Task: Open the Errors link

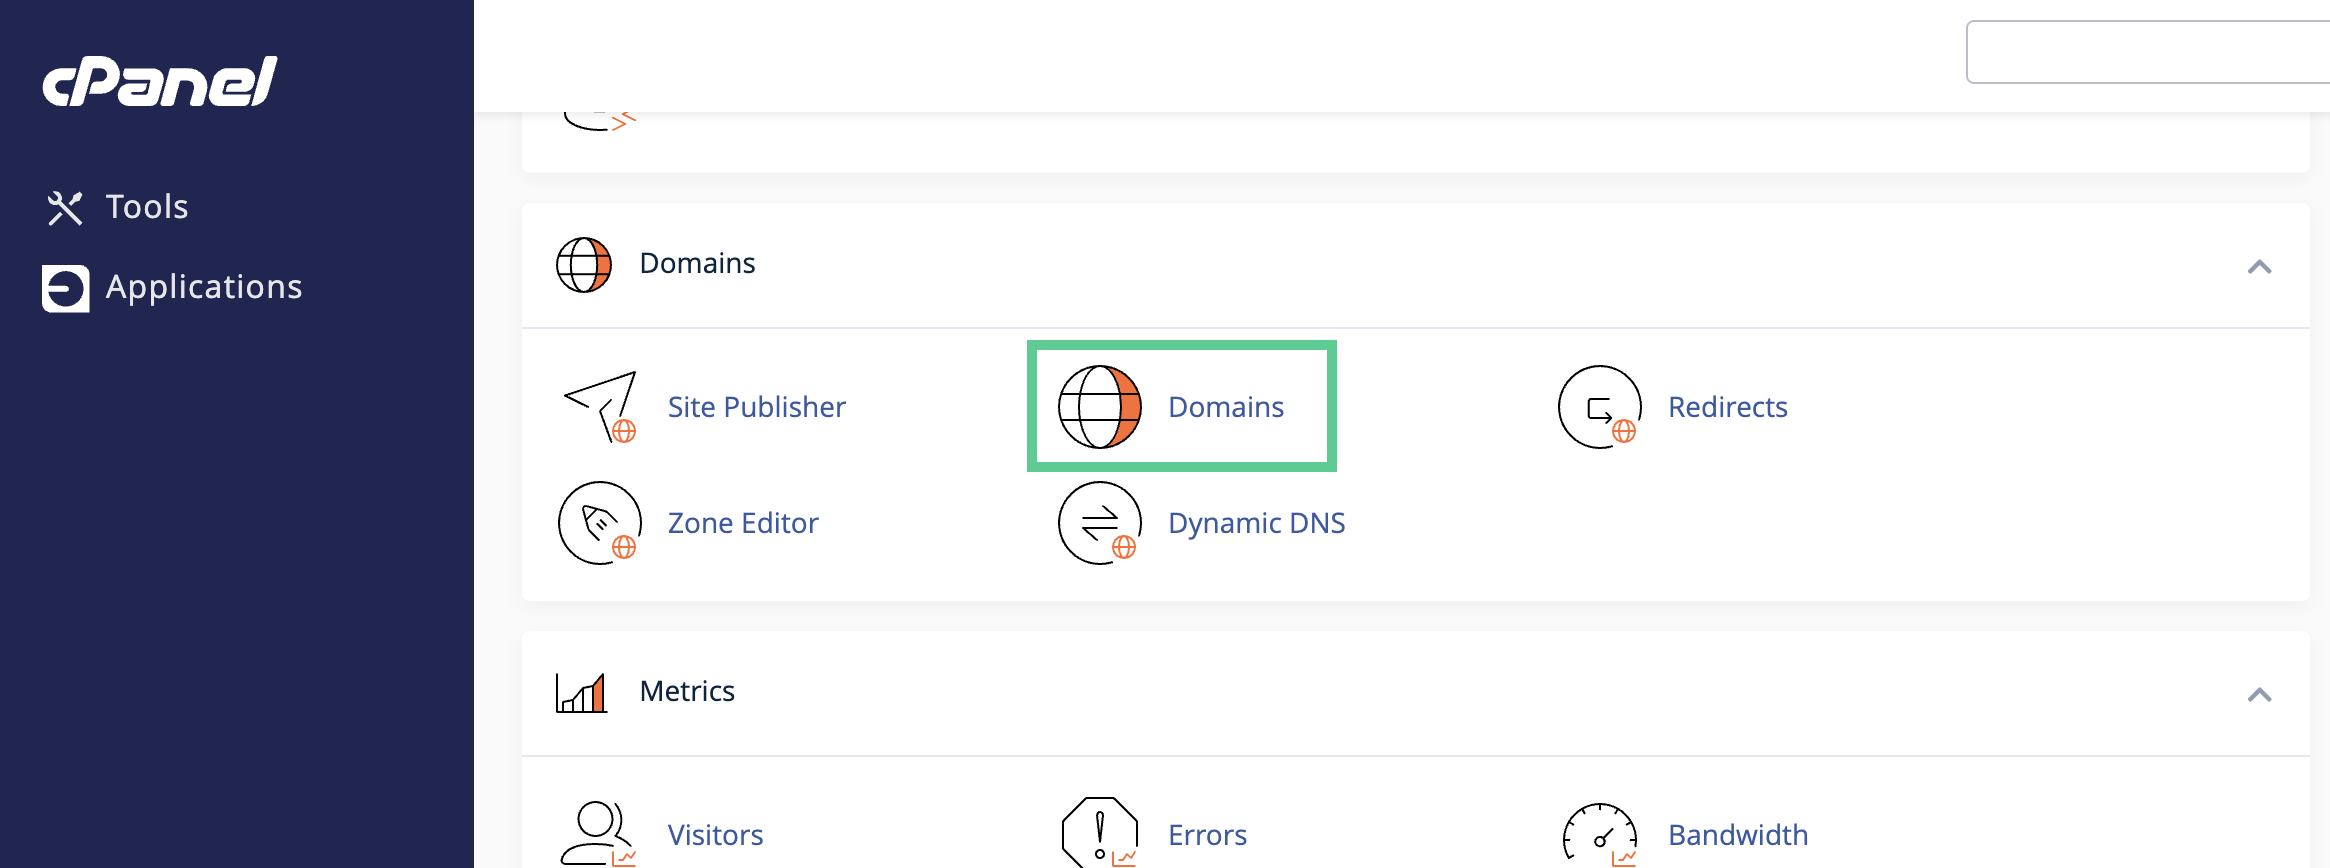Action: [1207, 835]
